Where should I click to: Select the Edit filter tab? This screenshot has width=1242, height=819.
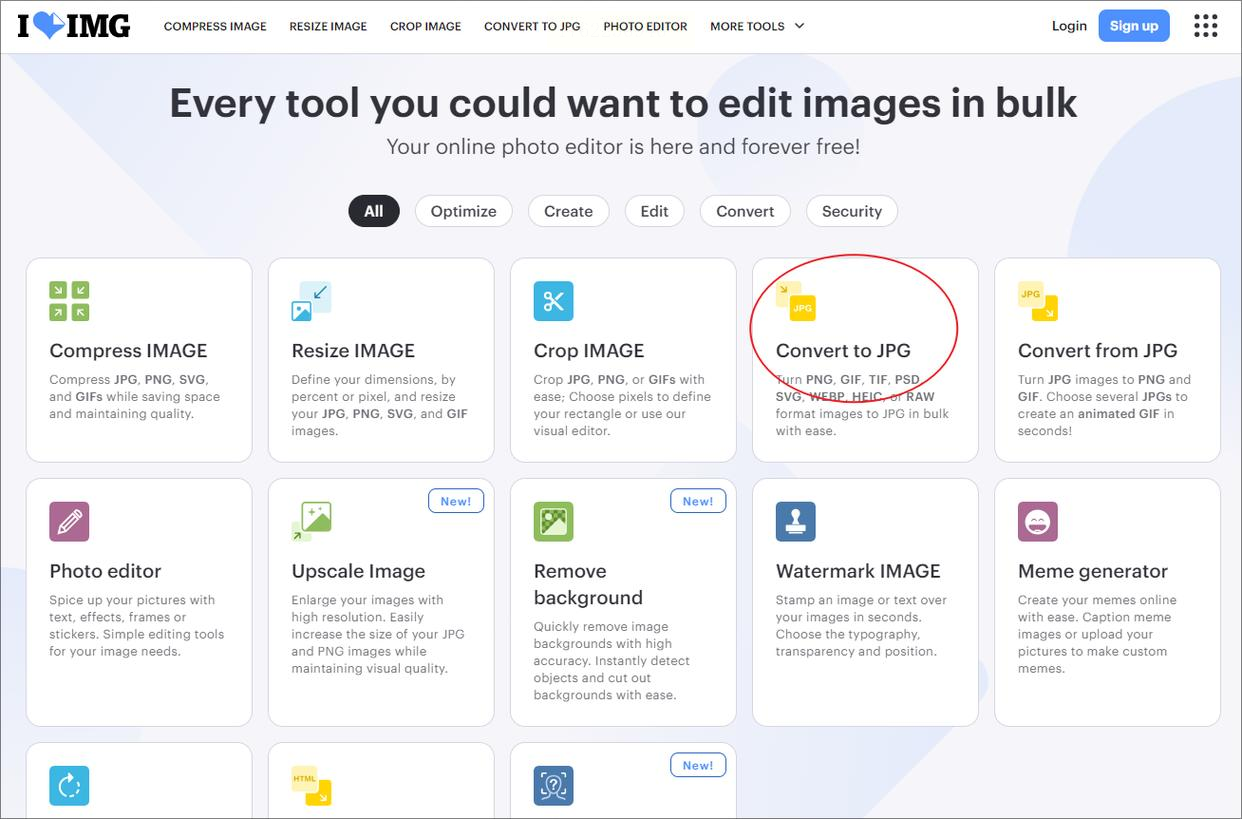[654, 211]
